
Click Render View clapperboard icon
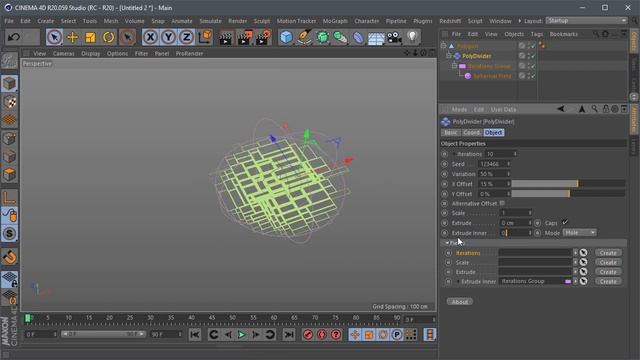(x=225, y=38)
